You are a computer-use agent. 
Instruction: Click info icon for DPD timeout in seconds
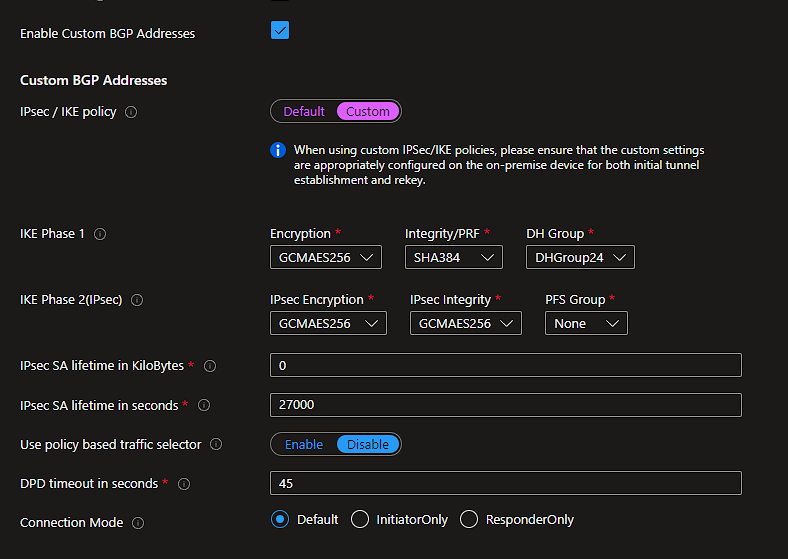[x=184, y=484]
